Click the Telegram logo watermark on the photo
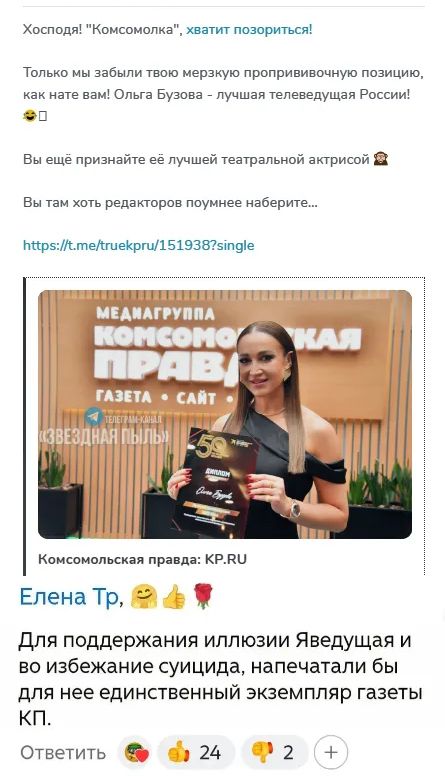The image size is (445, 776). pyautogui.click(x=94, y=417)
